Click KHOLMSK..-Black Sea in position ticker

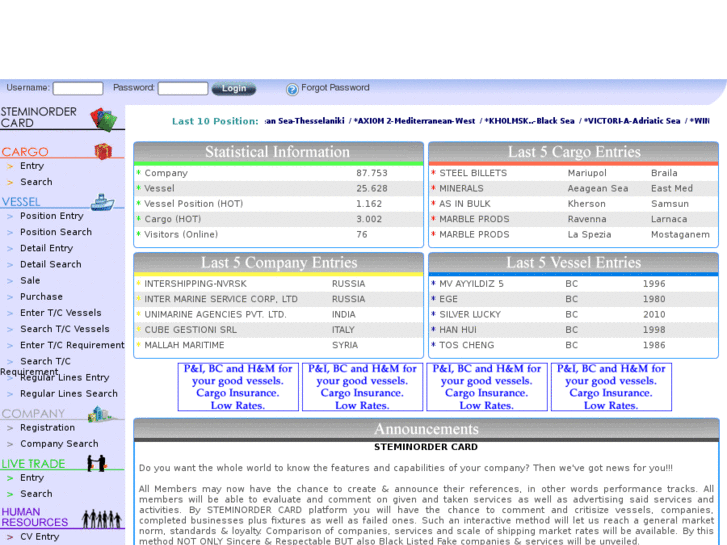(x=529, y=121)
